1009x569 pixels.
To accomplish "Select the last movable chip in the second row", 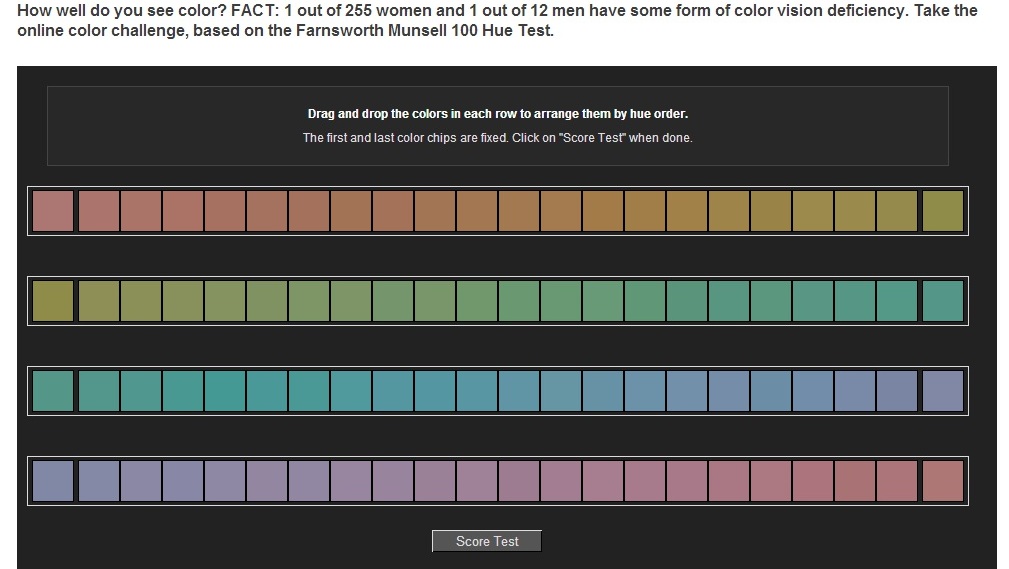I will (x=897, y=301).
